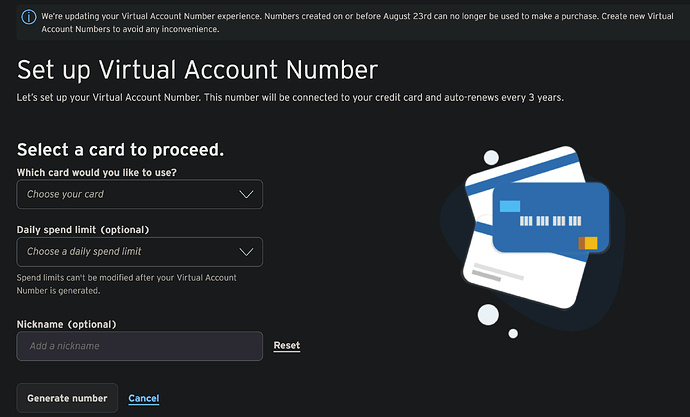Open the Choose your card dropdown

pyautogui.click(x=139, y=194)
